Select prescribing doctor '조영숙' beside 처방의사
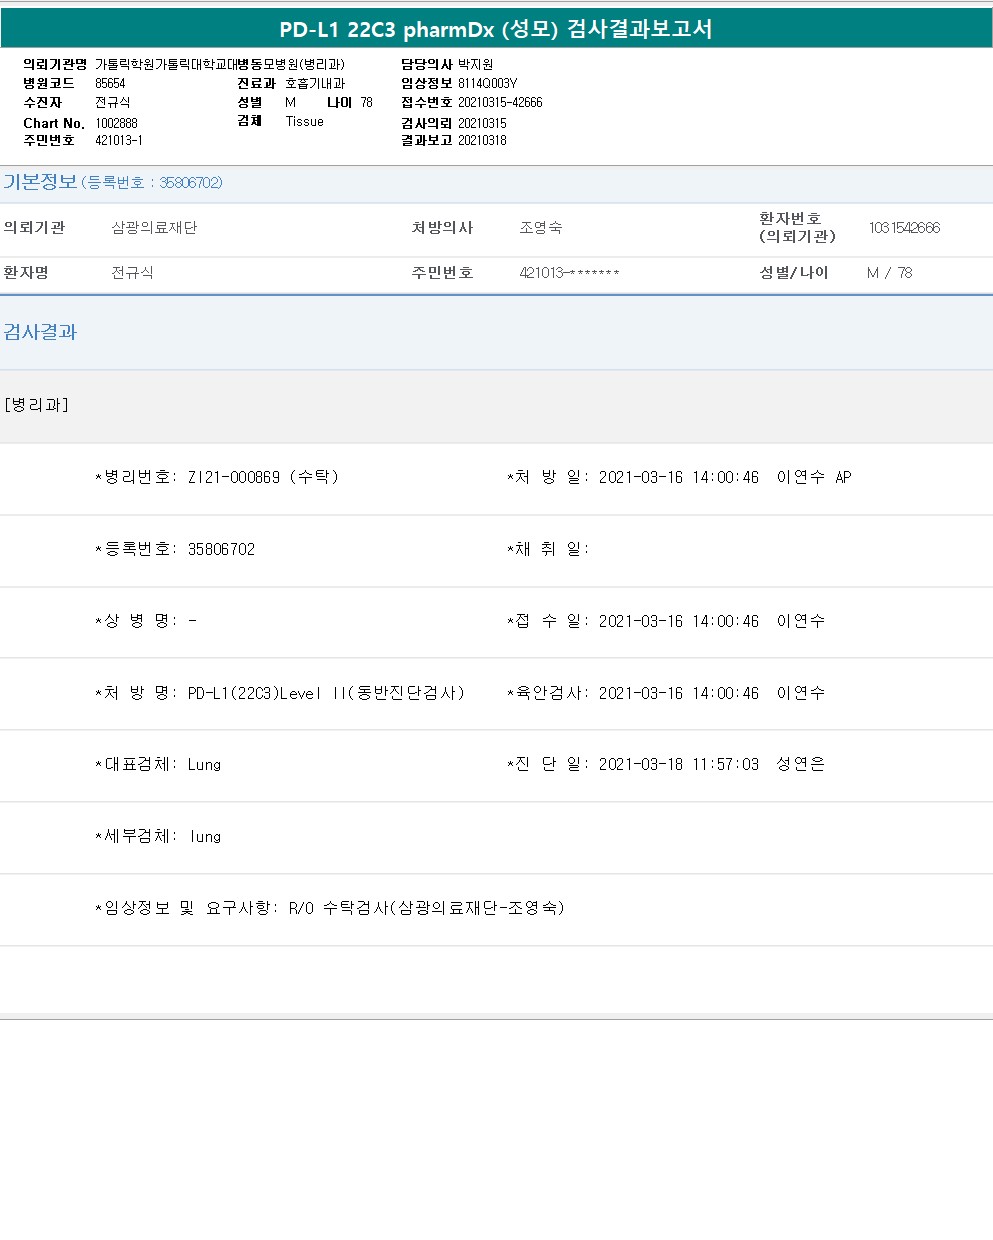 [540, 228]
